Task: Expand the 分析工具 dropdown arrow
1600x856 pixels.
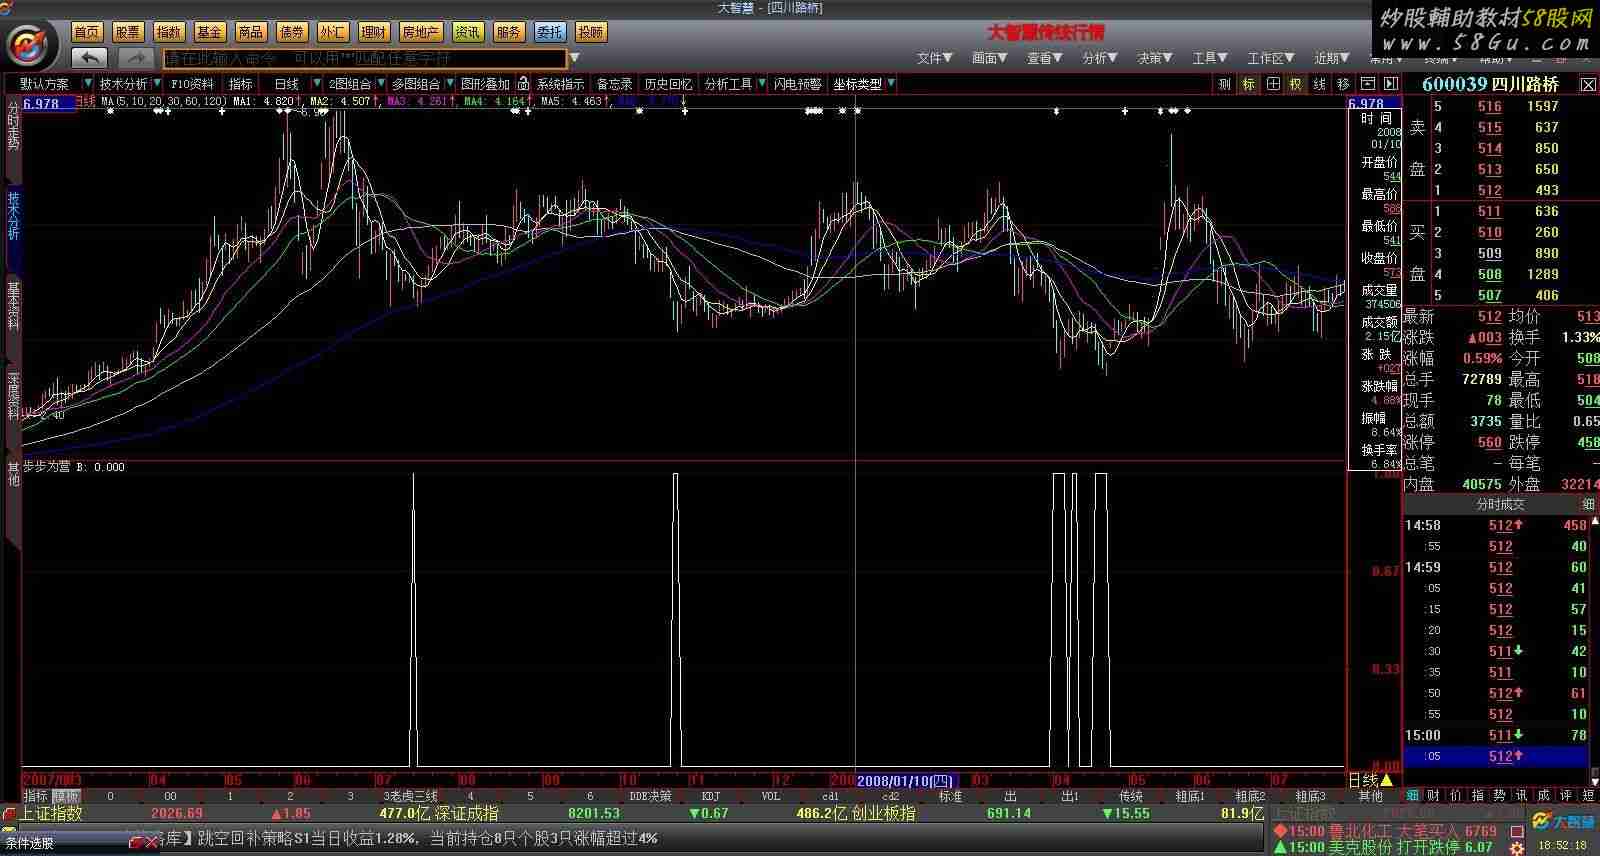Action: click(x=762, y=84)
